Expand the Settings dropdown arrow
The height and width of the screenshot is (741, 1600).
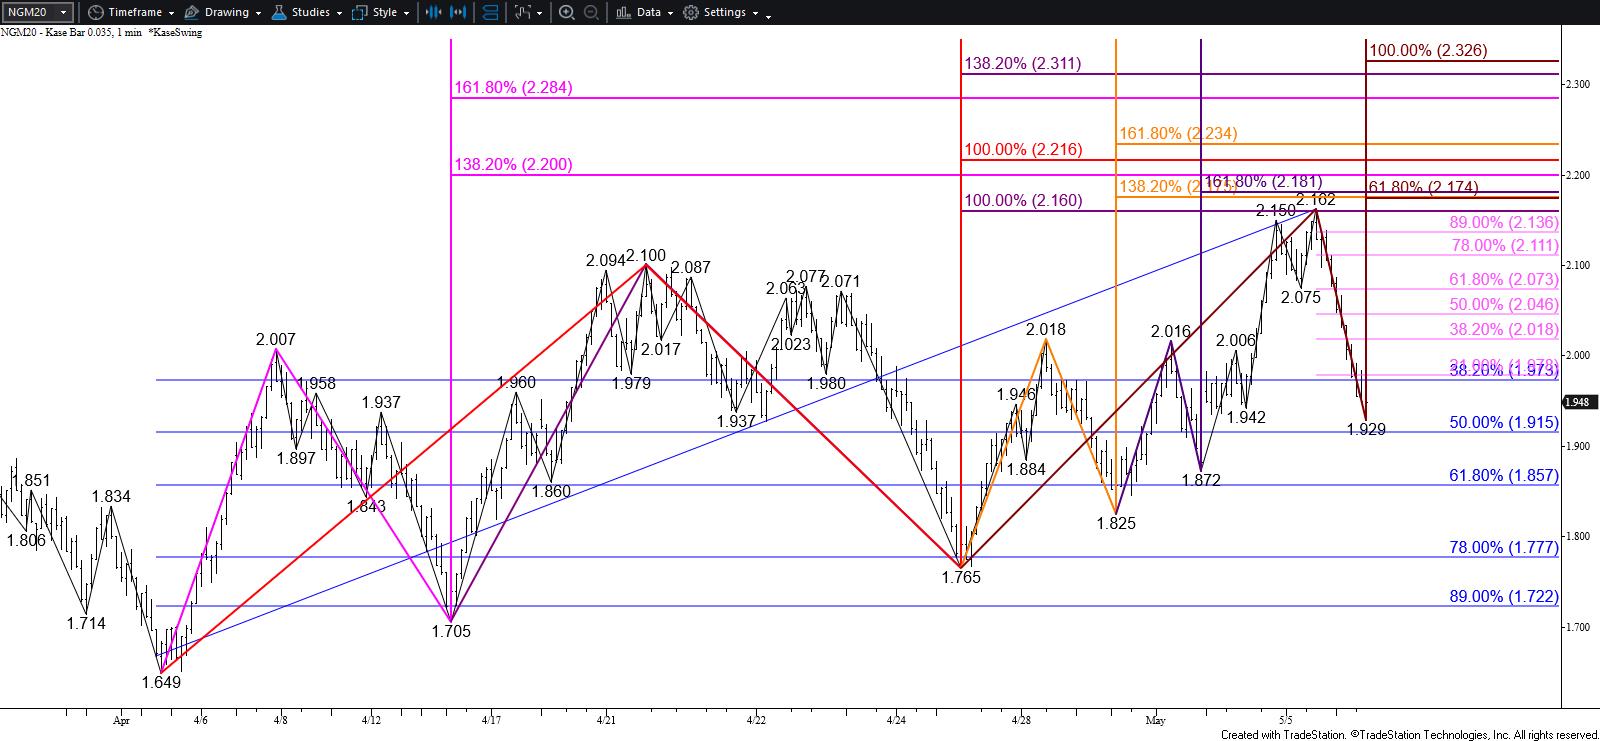[755, 13]
